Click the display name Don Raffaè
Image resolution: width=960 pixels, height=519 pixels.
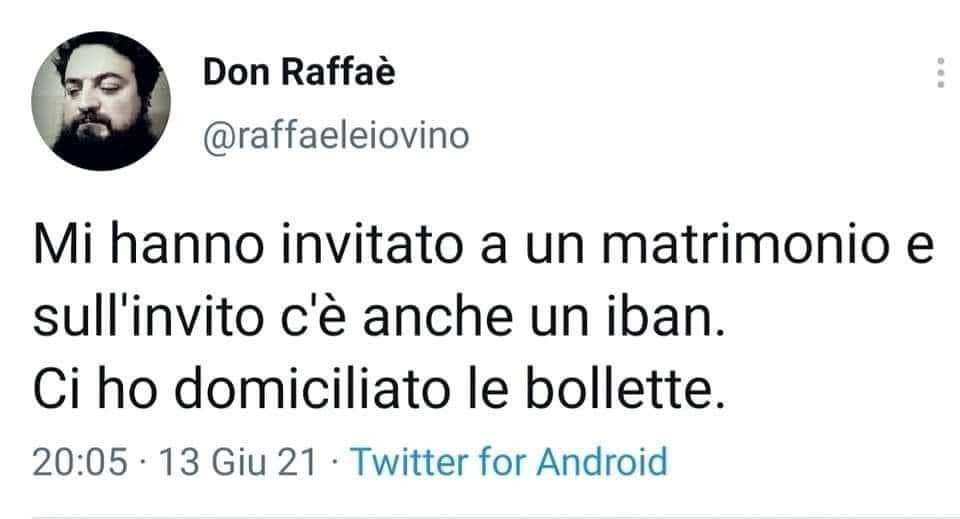(299, 72)
